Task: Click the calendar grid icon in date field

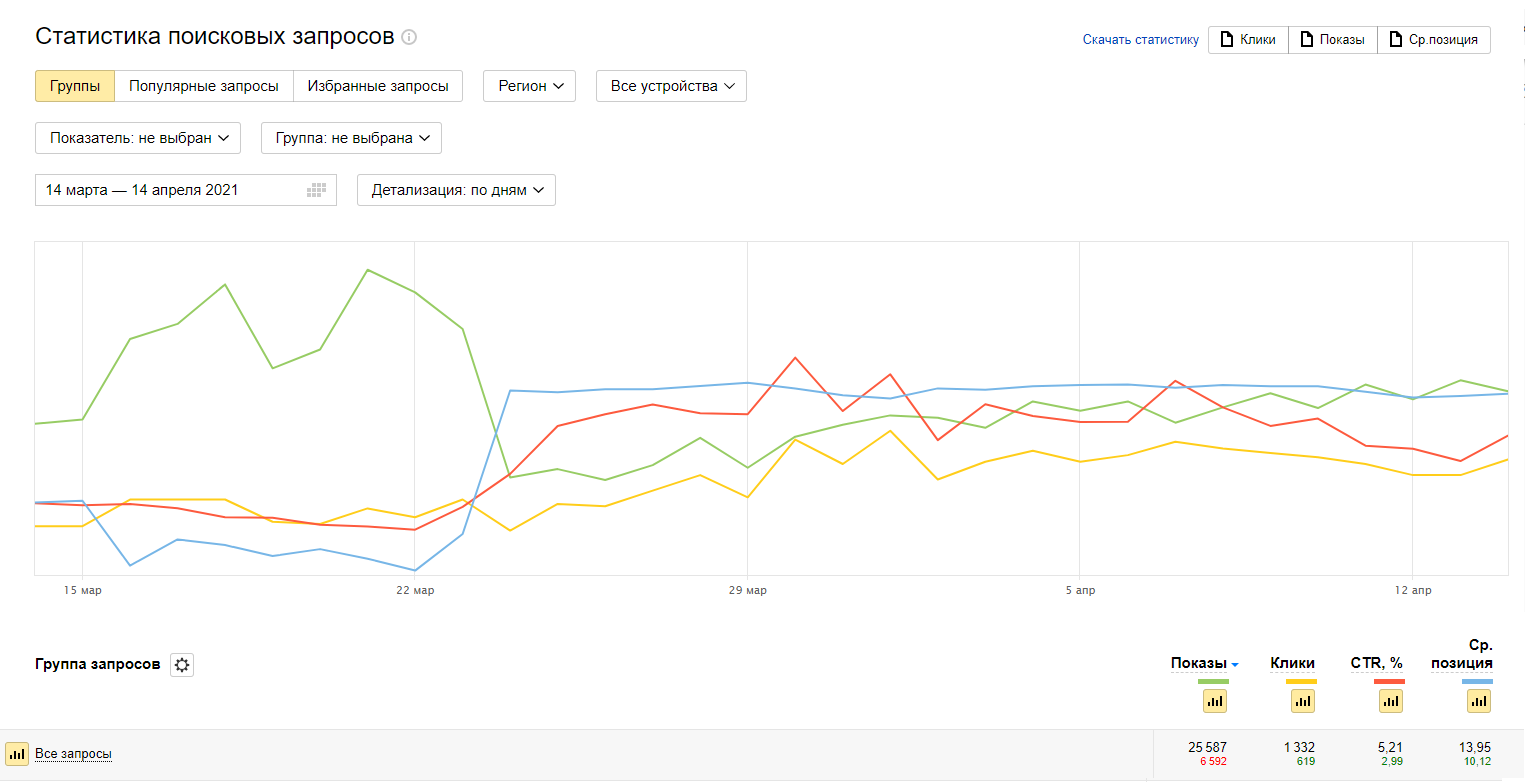Action: [x=317, y=190]
